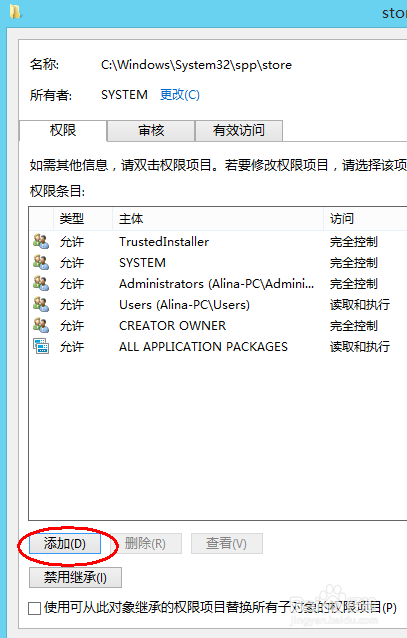This screenshot has width=407, height=638.
Task: Click the Administrators entry's group icon
Action: tap(41, 283)
